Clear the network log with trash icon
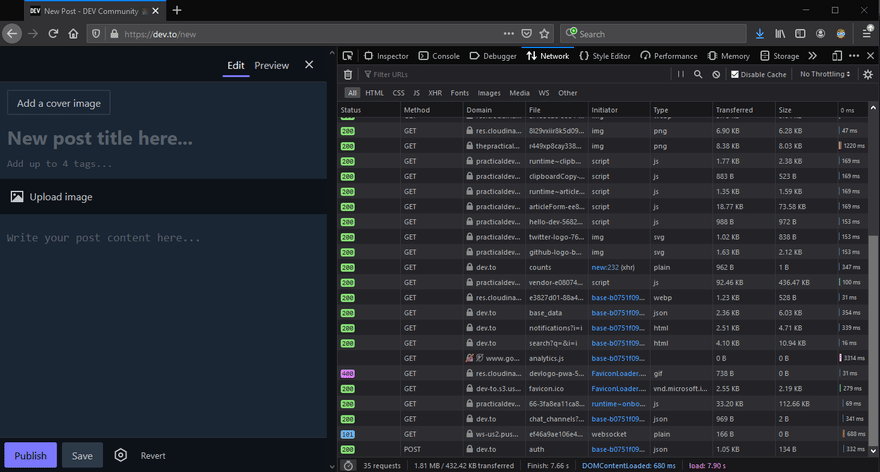Screen dimensions: 880x472 [x=348, y=74]
